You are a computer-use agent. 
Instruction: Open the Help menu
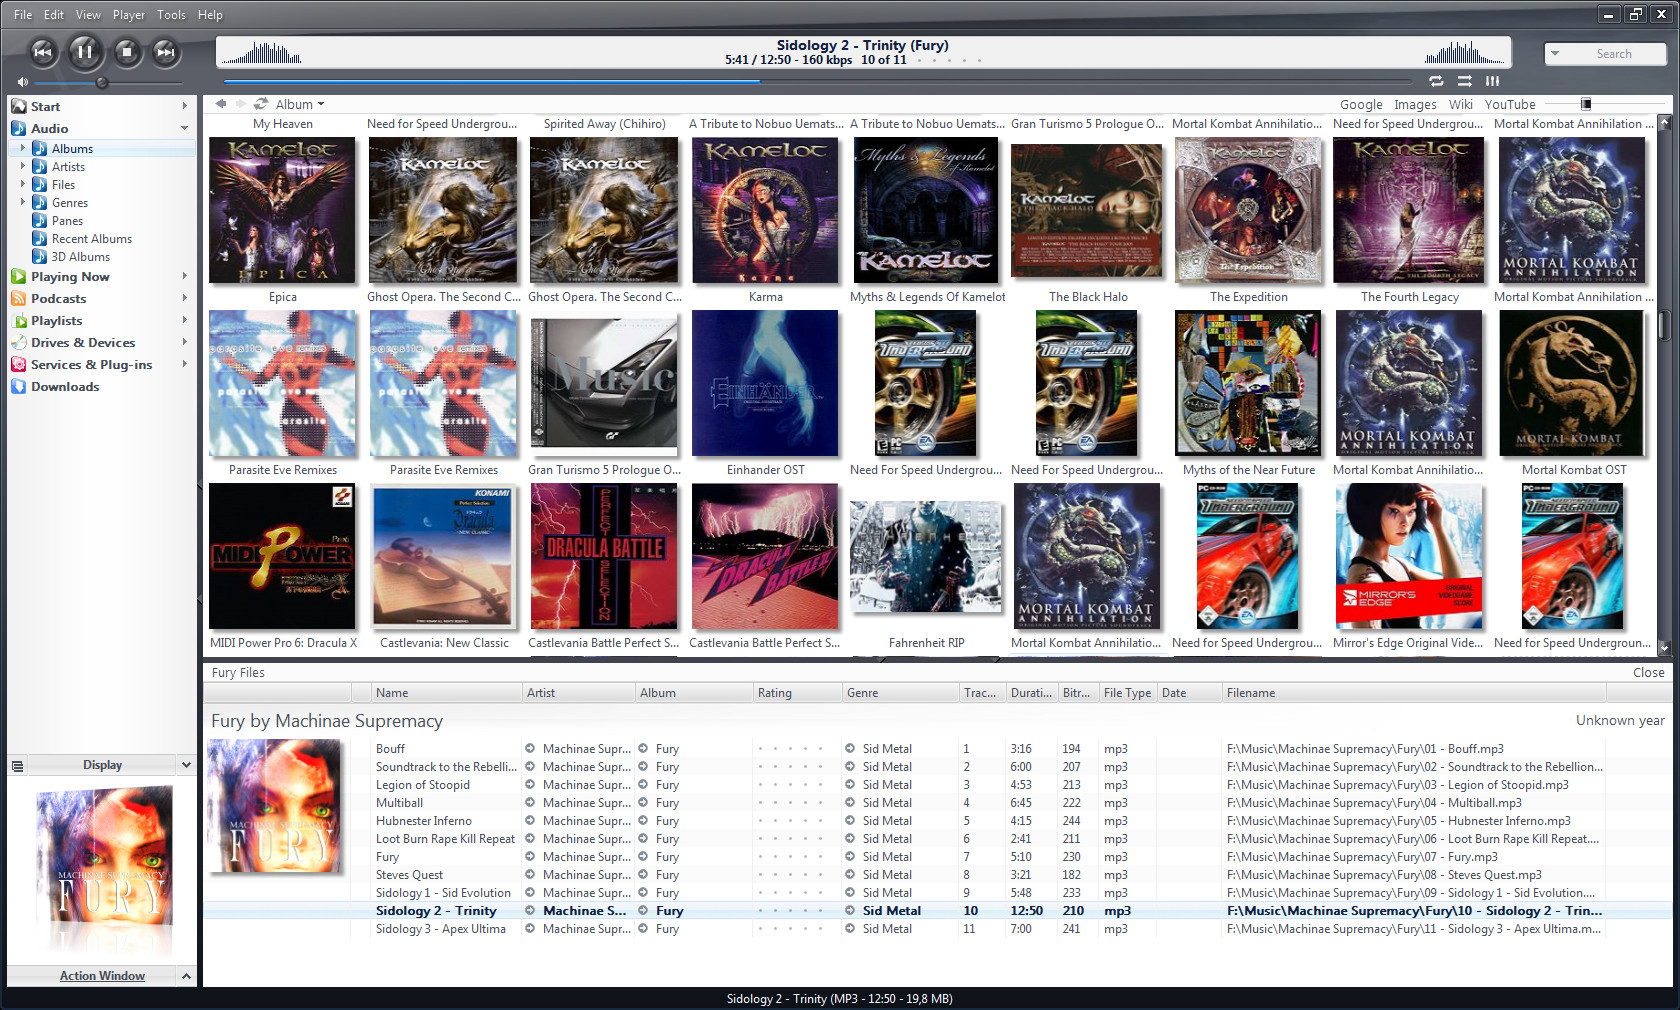pyautogui.click(x=210, y=15)
